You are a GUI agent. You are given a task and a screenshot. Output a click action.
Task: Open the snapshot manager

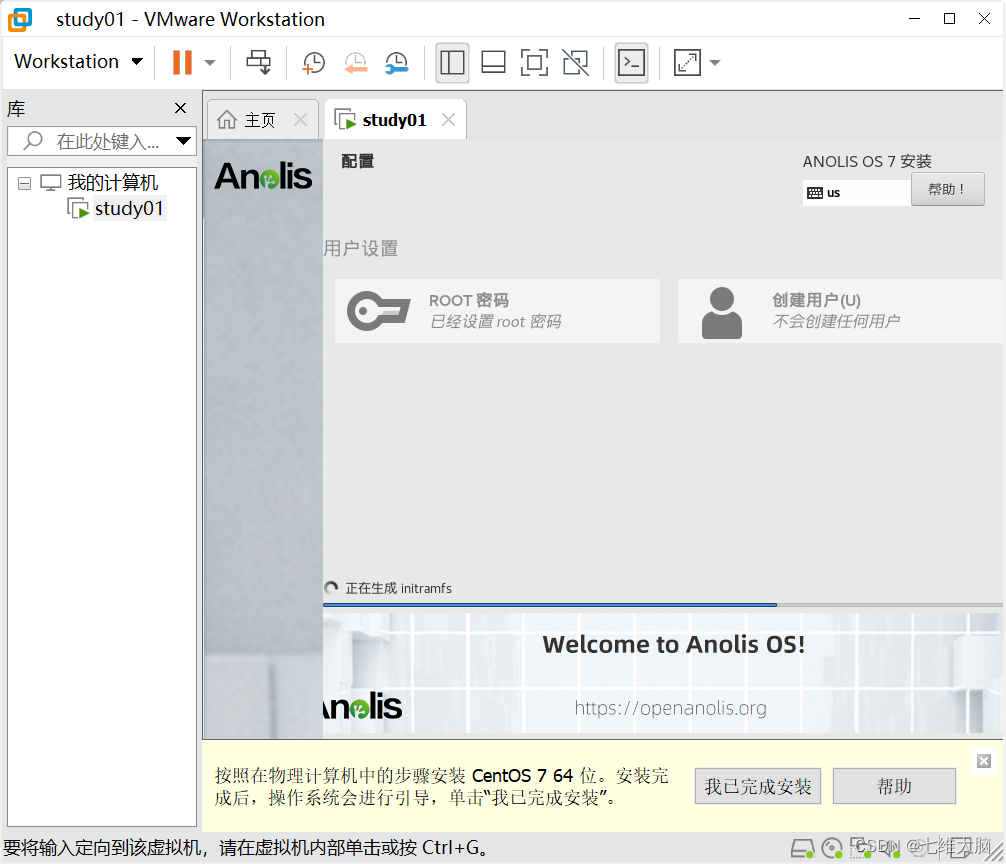397,62
